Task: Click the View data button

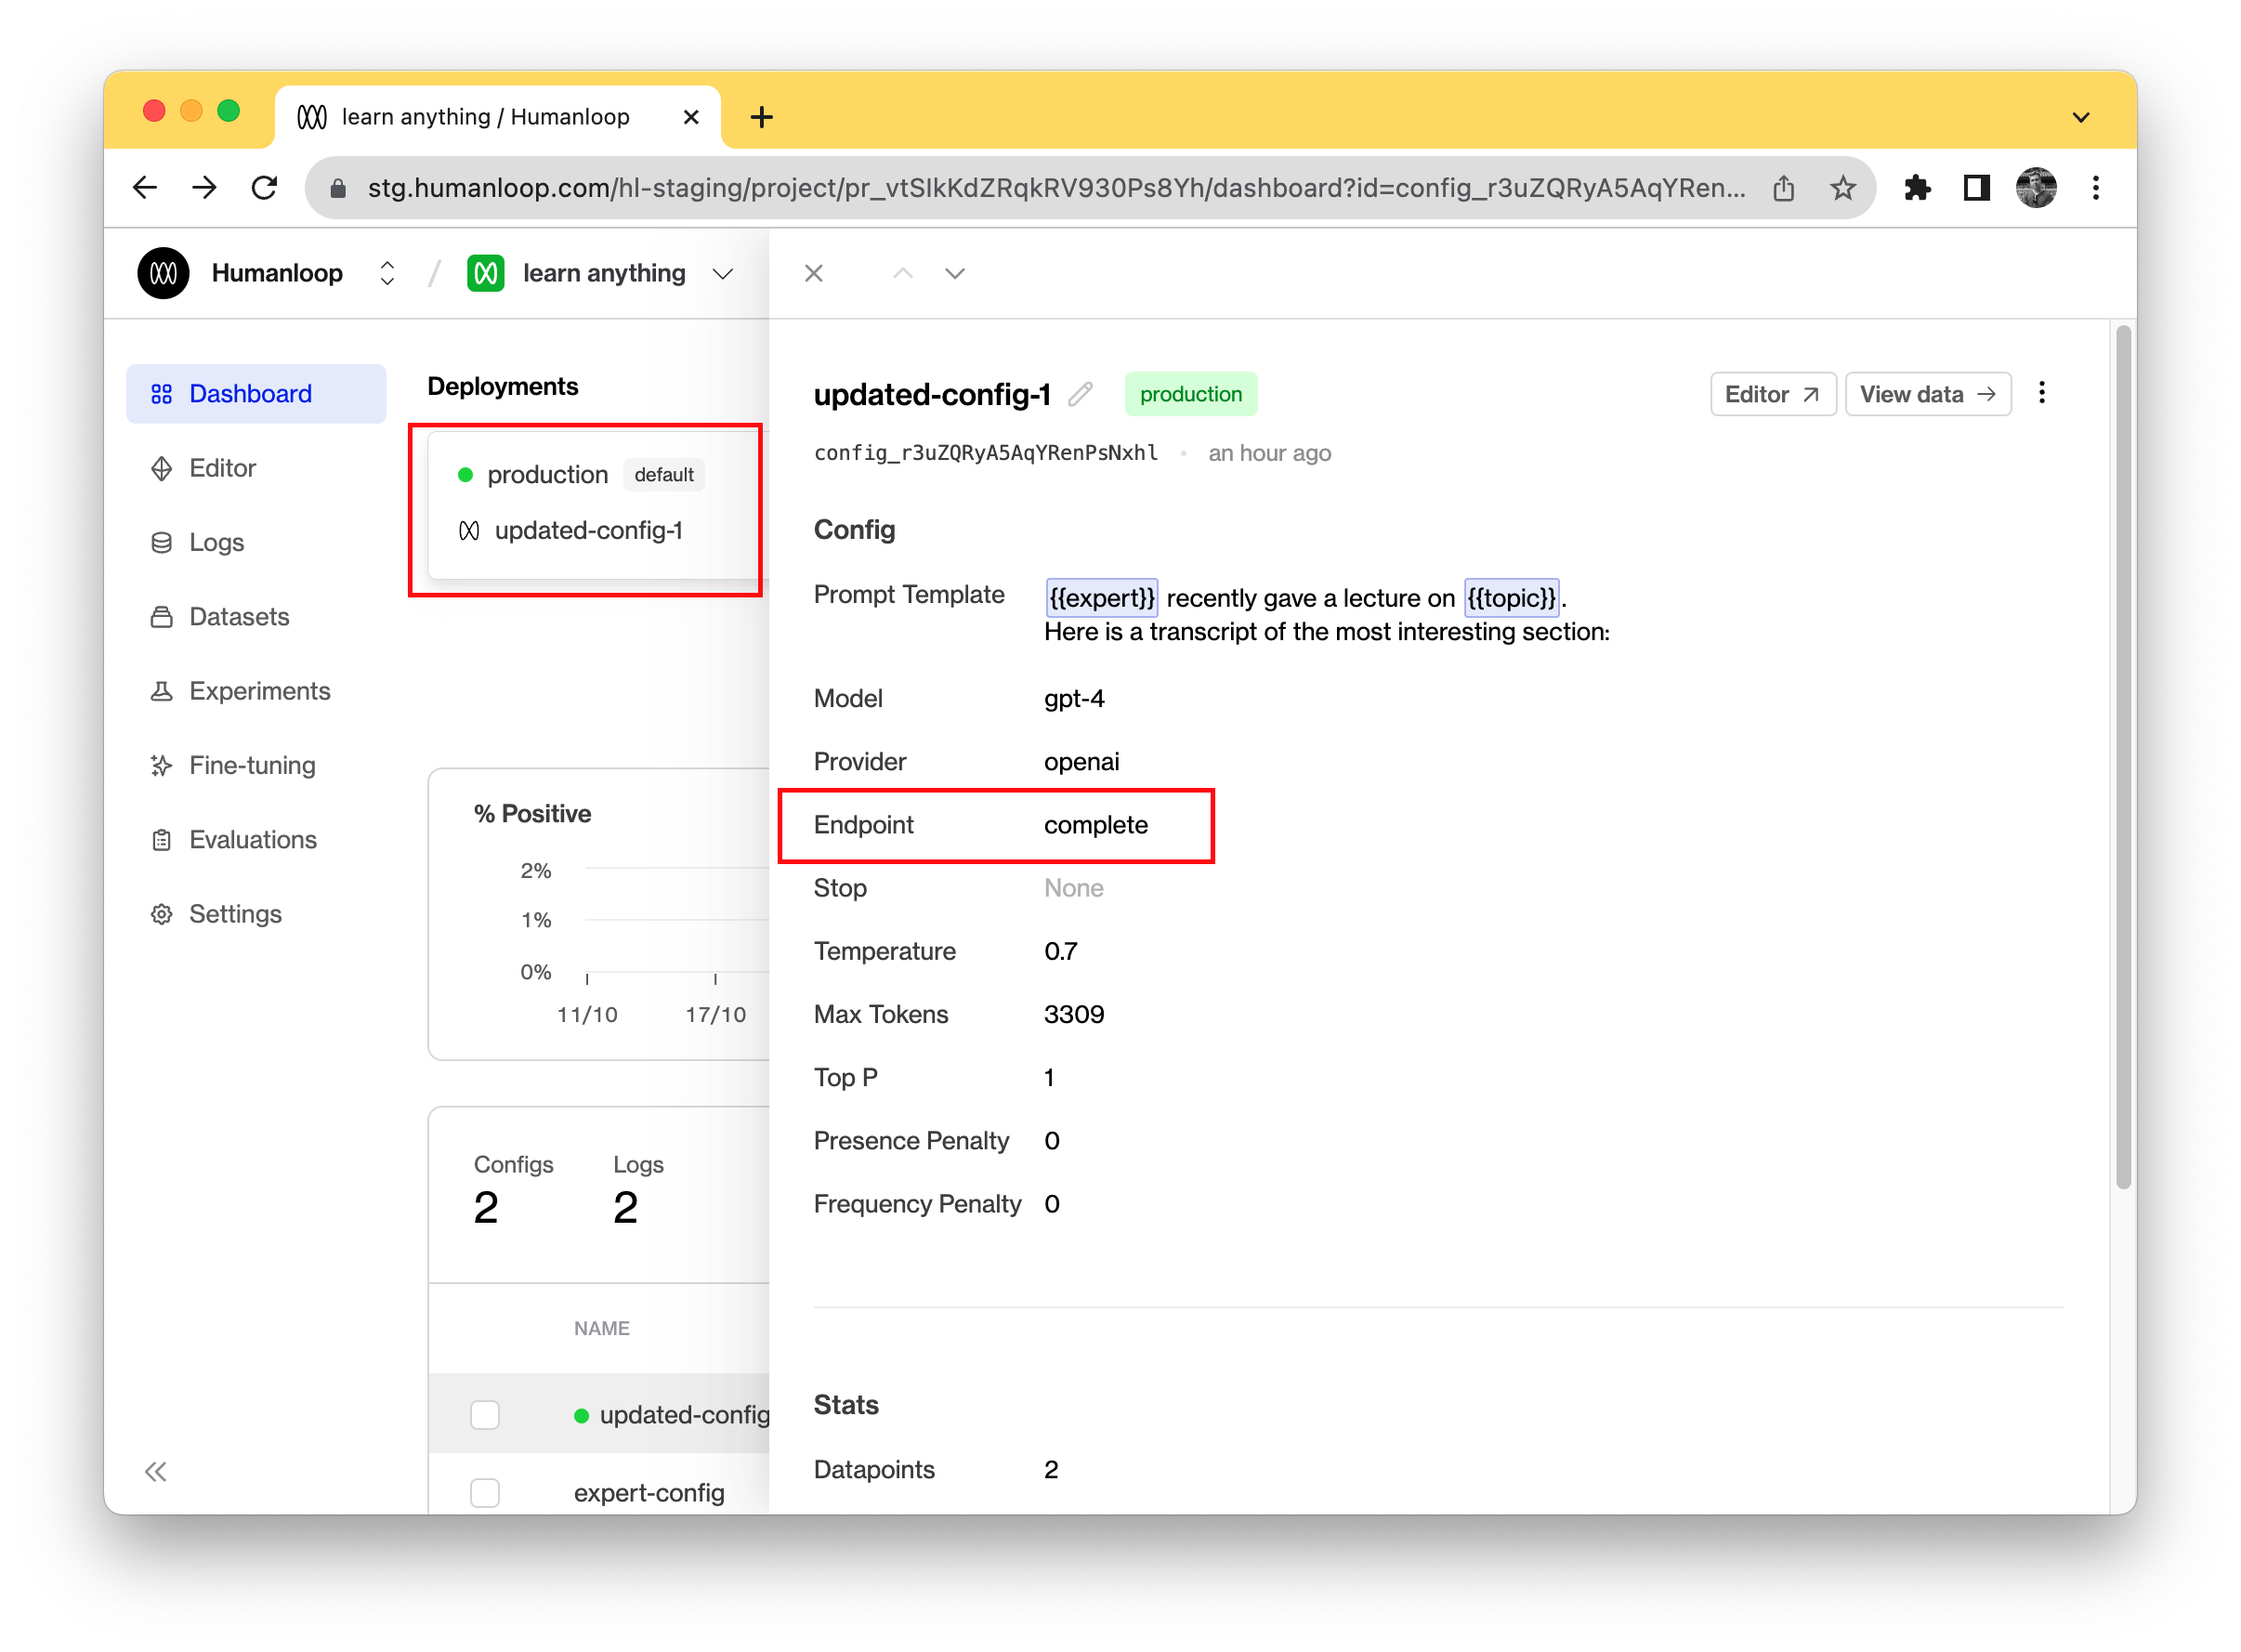Action: pos(1928,394)
